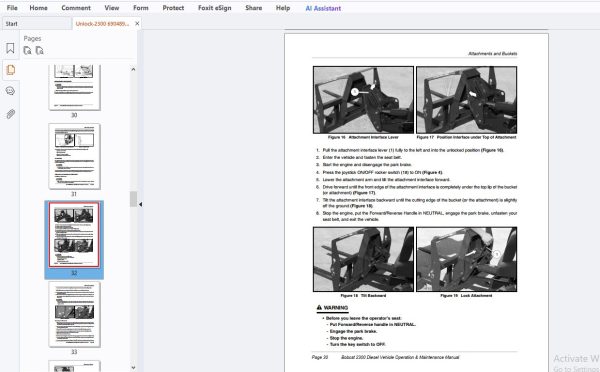This screenshot has width=600, height=372.
Task: Click the thumbnail scrollbar up arrow
Action: pos(133,69)
